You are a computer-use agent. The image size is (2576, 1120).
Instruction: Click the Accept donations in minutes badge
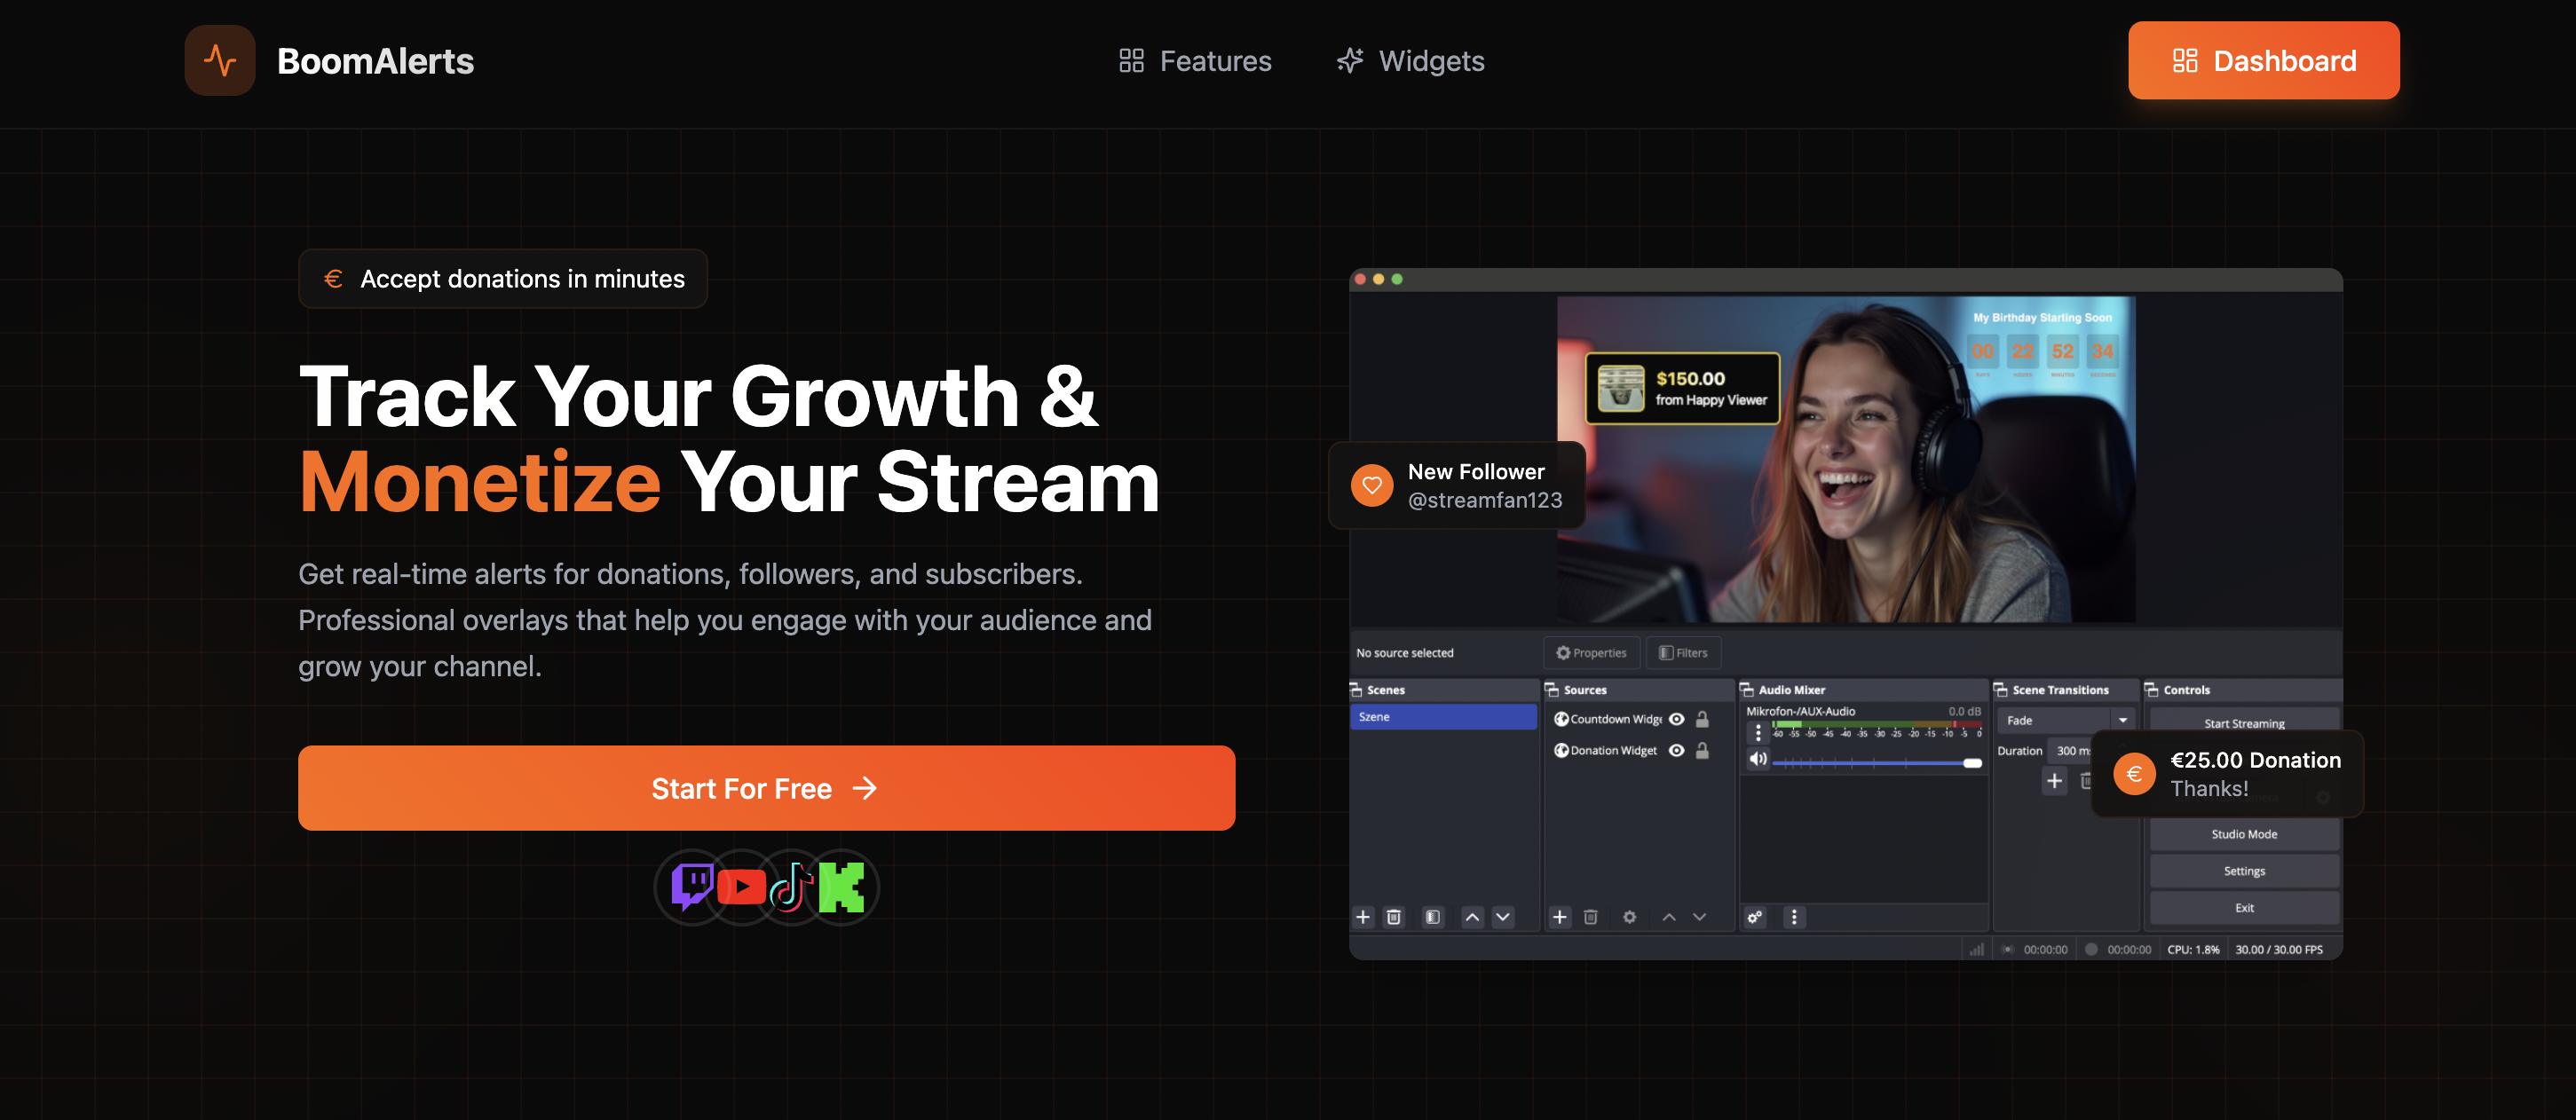pos(503,279)
